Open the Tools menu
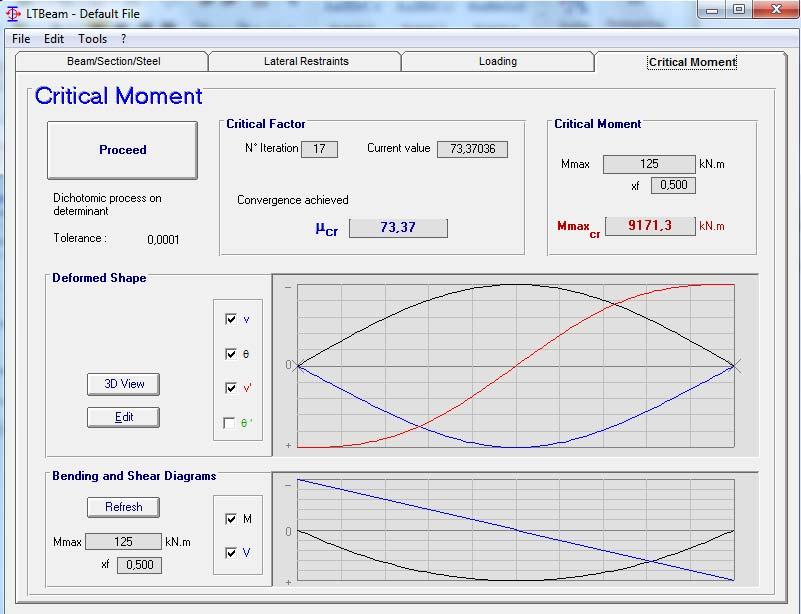Viewport: 801px width, 614px height. point(92,39)
